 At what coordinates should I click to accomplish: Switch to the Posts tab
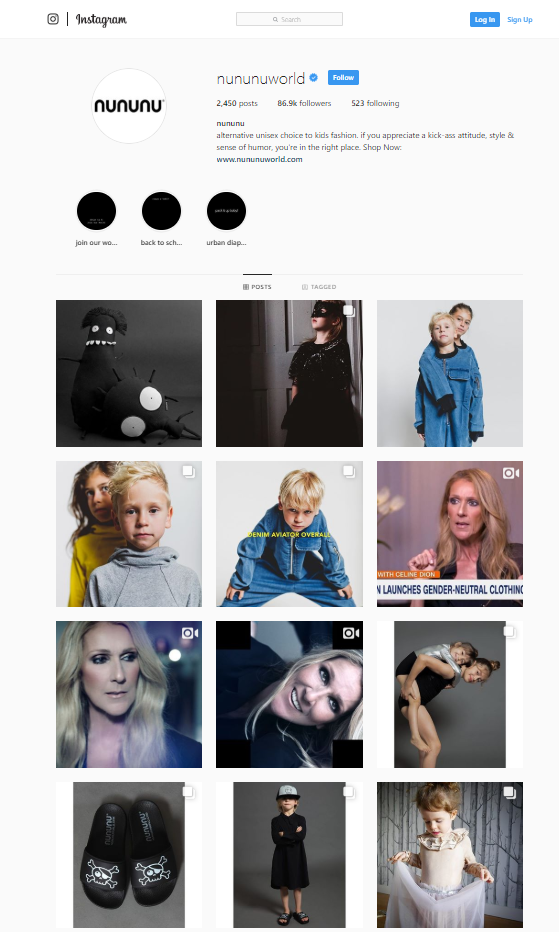coord(257,286)
